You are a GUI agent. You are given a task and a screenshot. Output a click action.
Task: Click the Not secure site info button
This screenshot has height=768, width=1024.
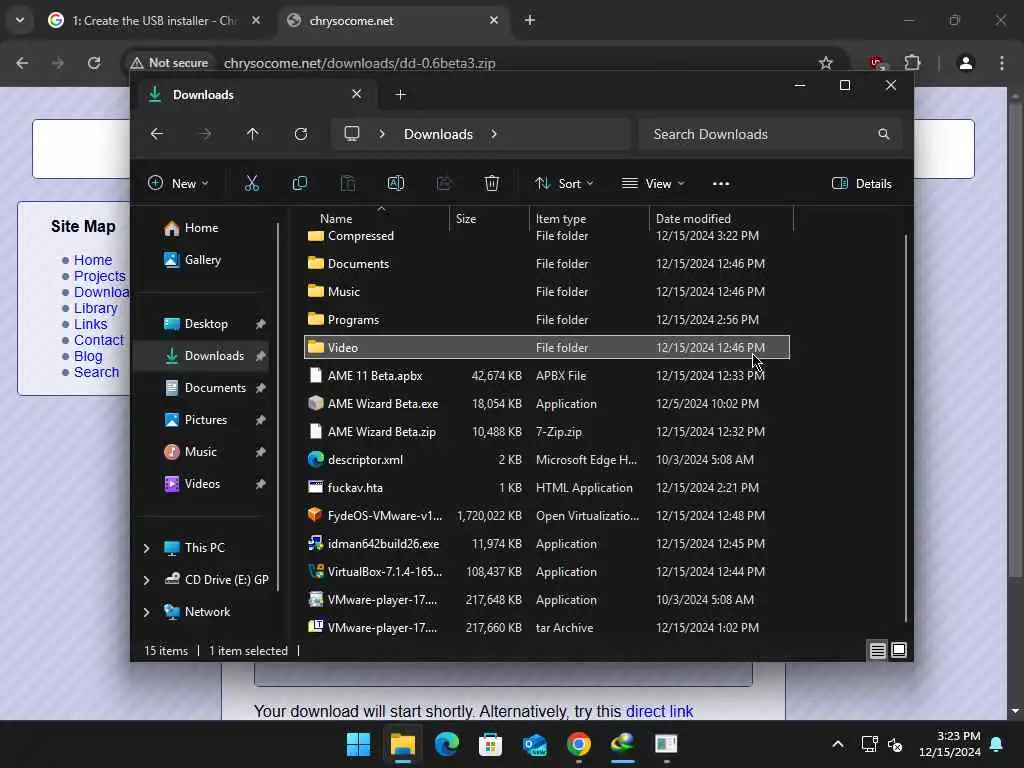pos(170,63)
